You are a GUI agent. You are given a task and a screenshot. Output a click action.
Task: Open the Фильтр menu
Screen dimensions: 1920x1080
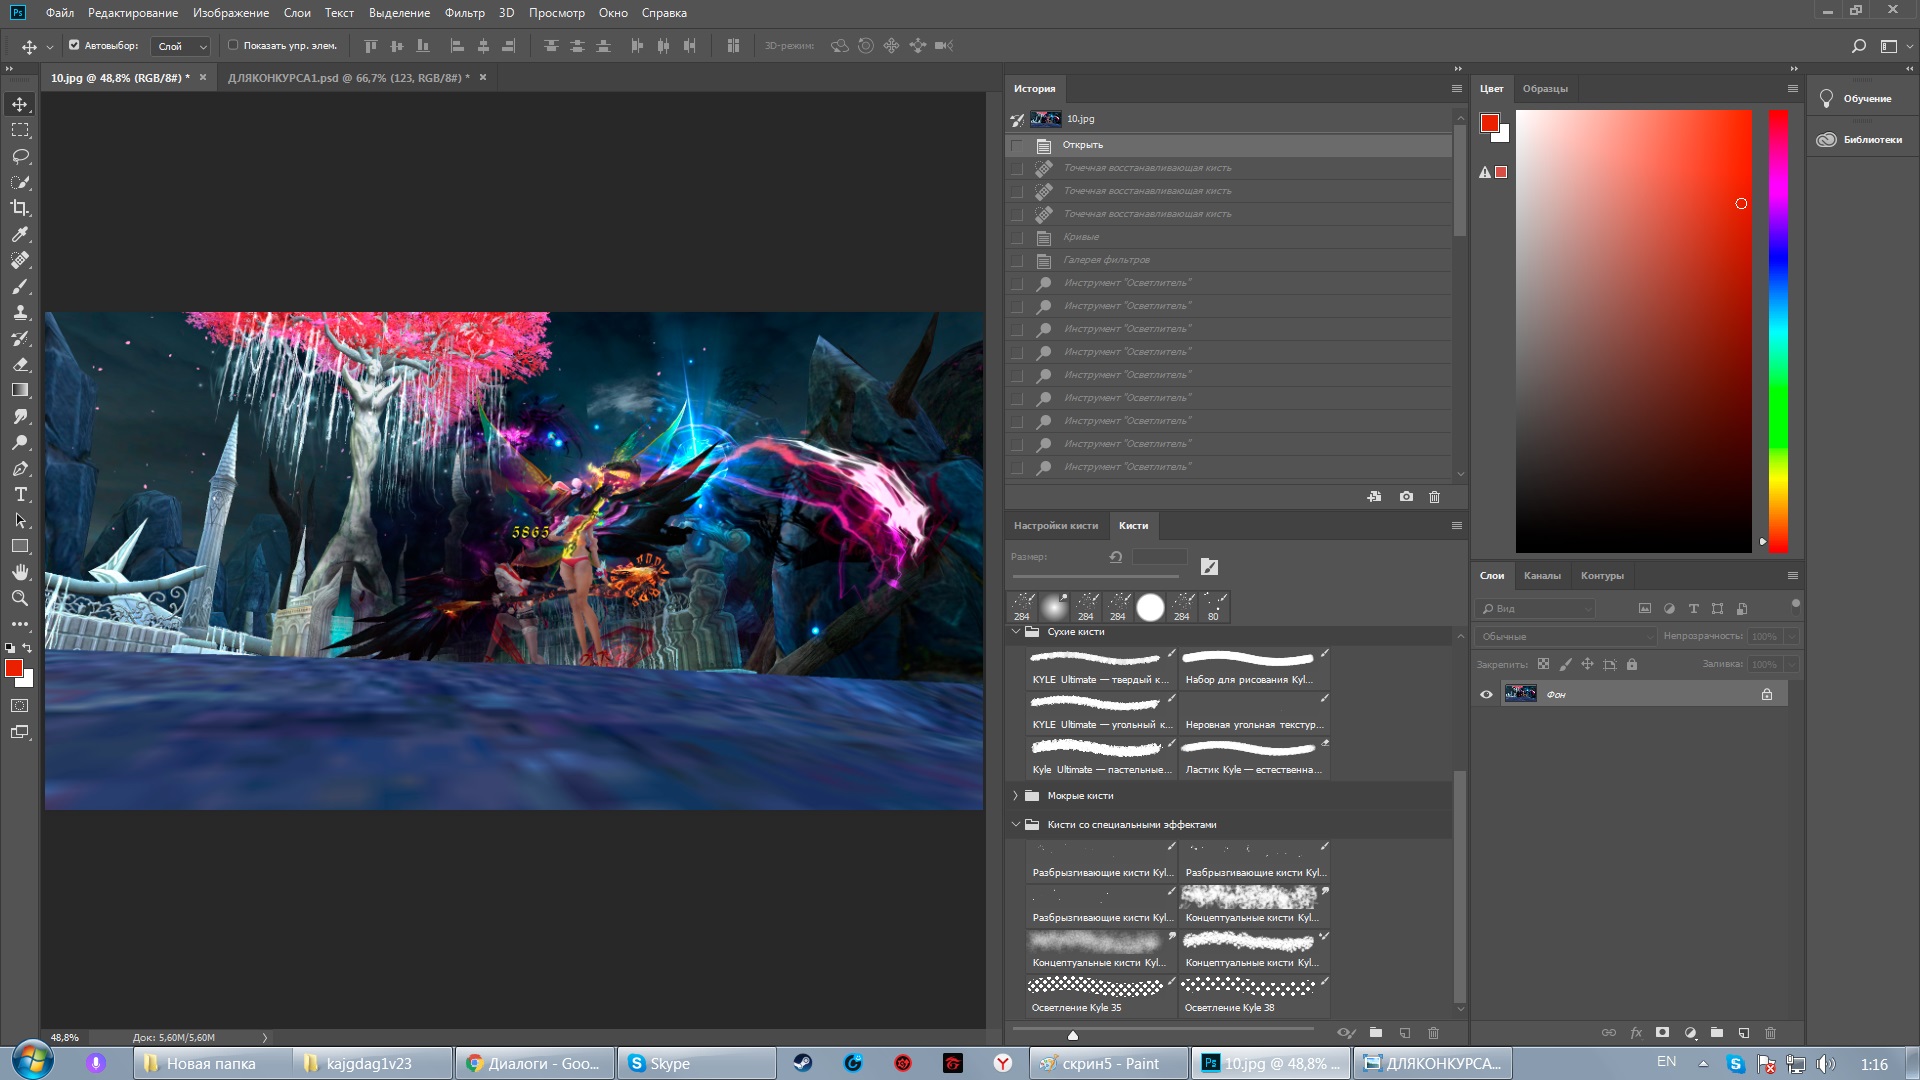[464, 13]
